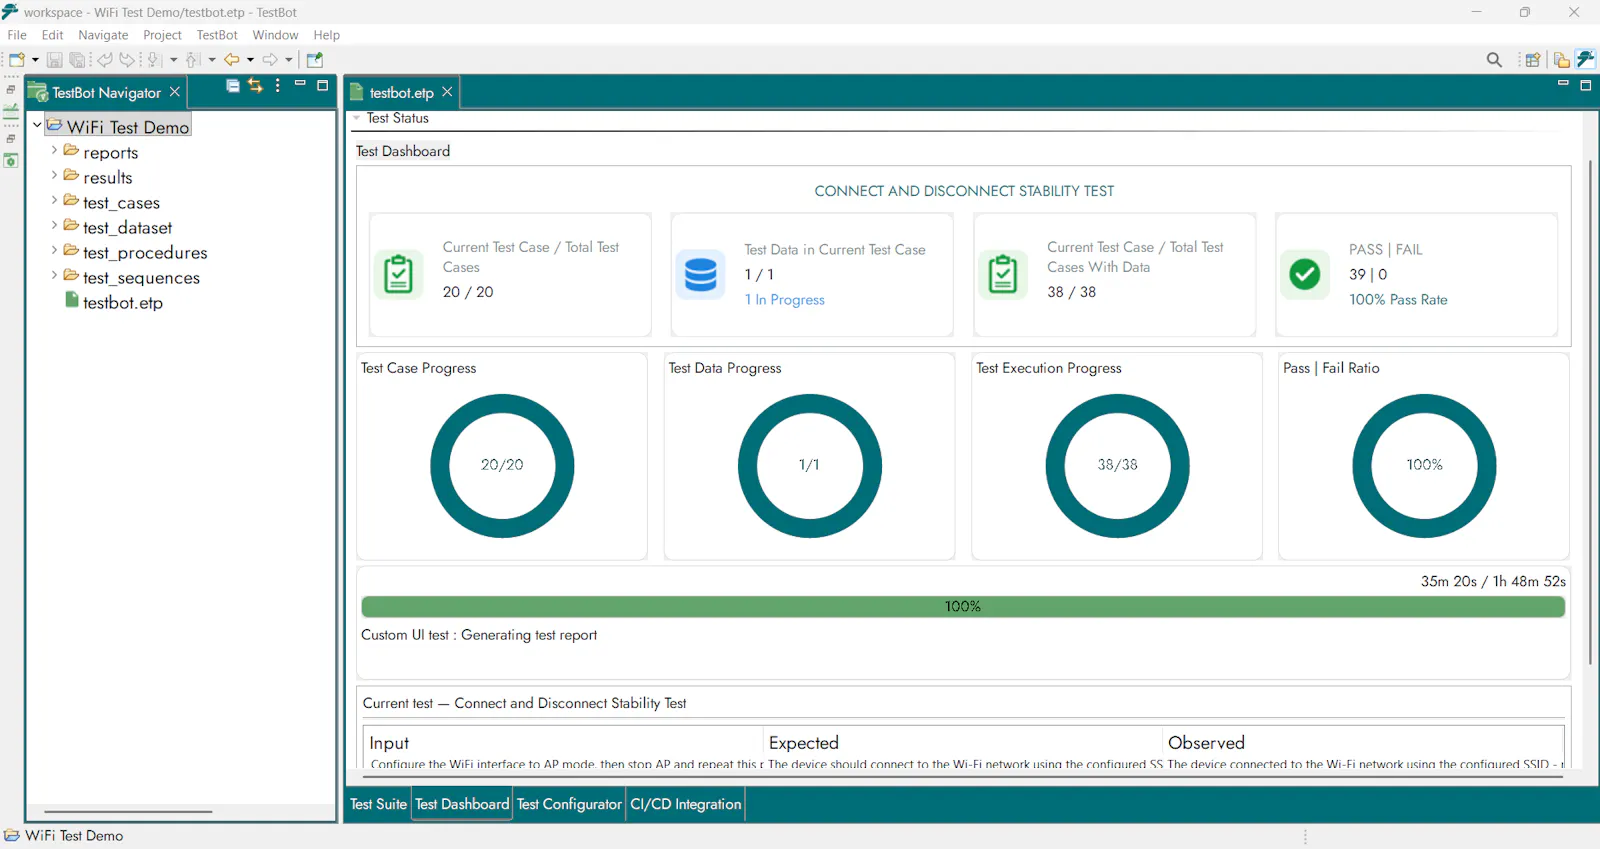Click the Forward navigation arrow

(270, 60)
